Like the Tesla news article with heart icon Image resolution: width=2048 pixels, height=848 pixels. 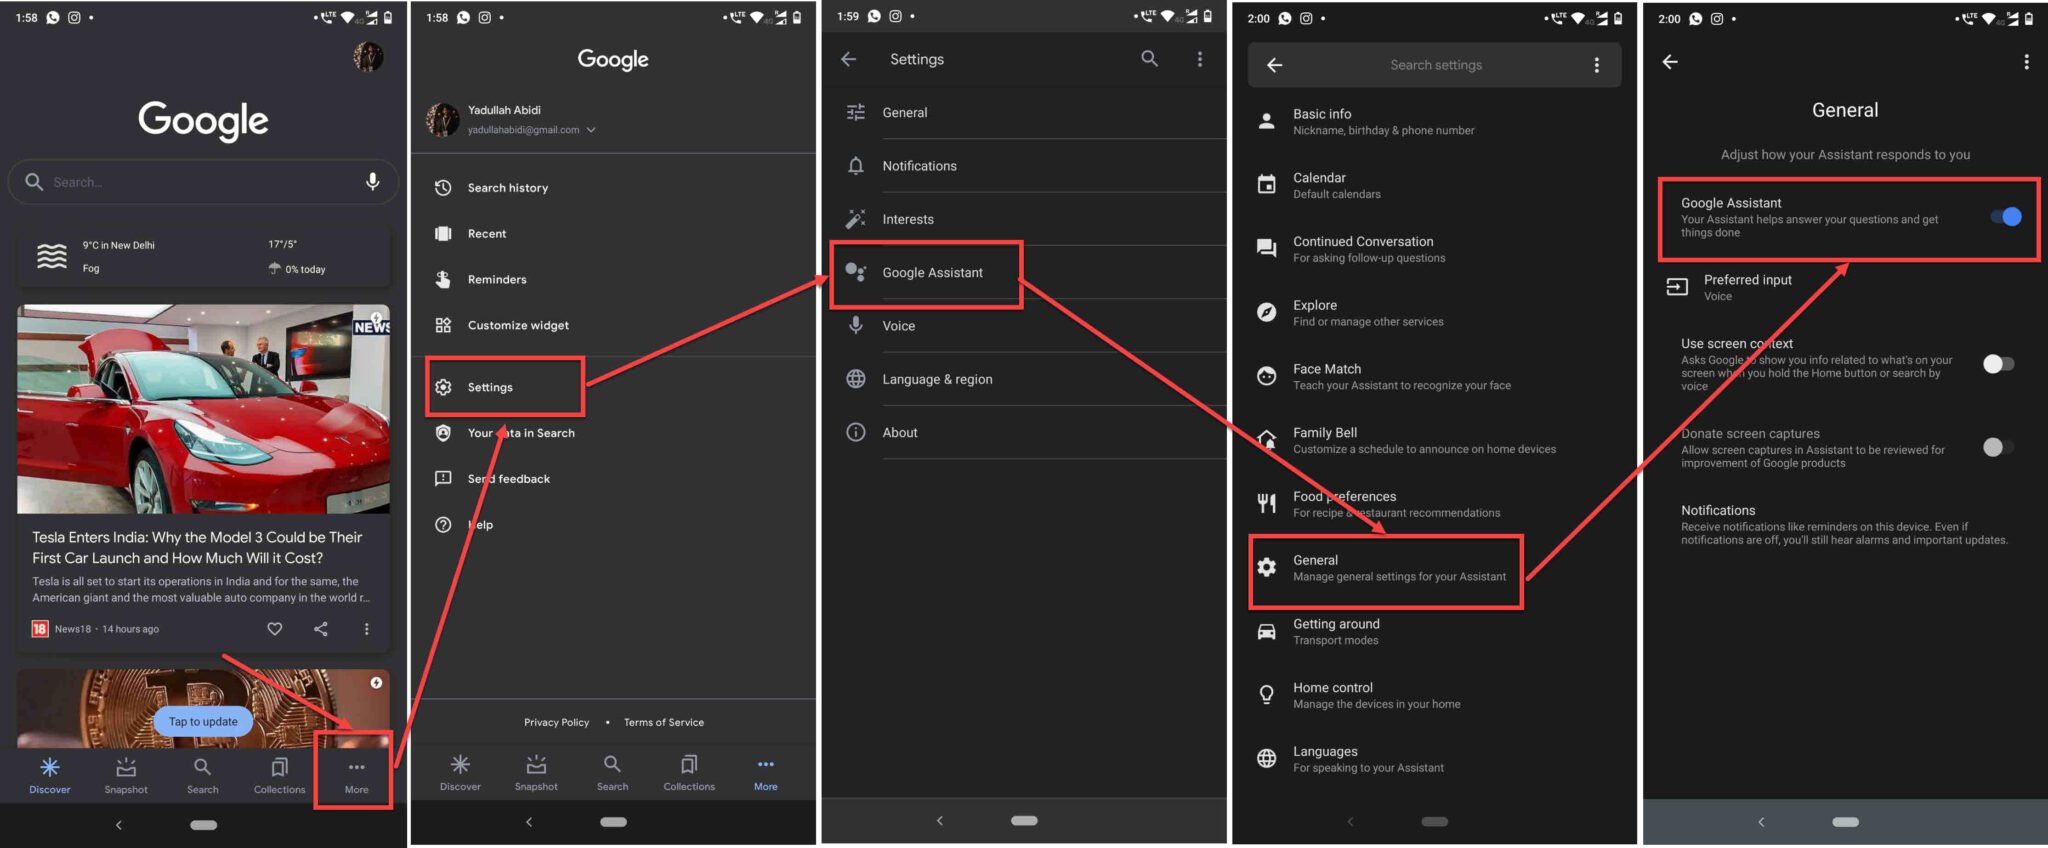274,628
